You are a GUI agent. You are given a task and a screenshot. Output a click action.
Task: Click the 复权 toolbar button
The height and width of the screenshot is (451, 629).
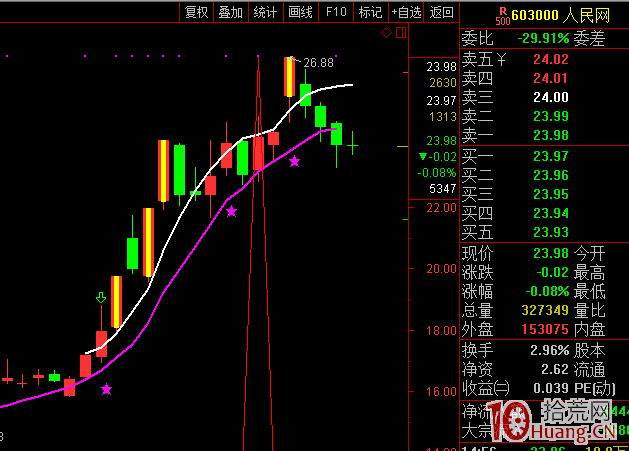coord(197,12)
